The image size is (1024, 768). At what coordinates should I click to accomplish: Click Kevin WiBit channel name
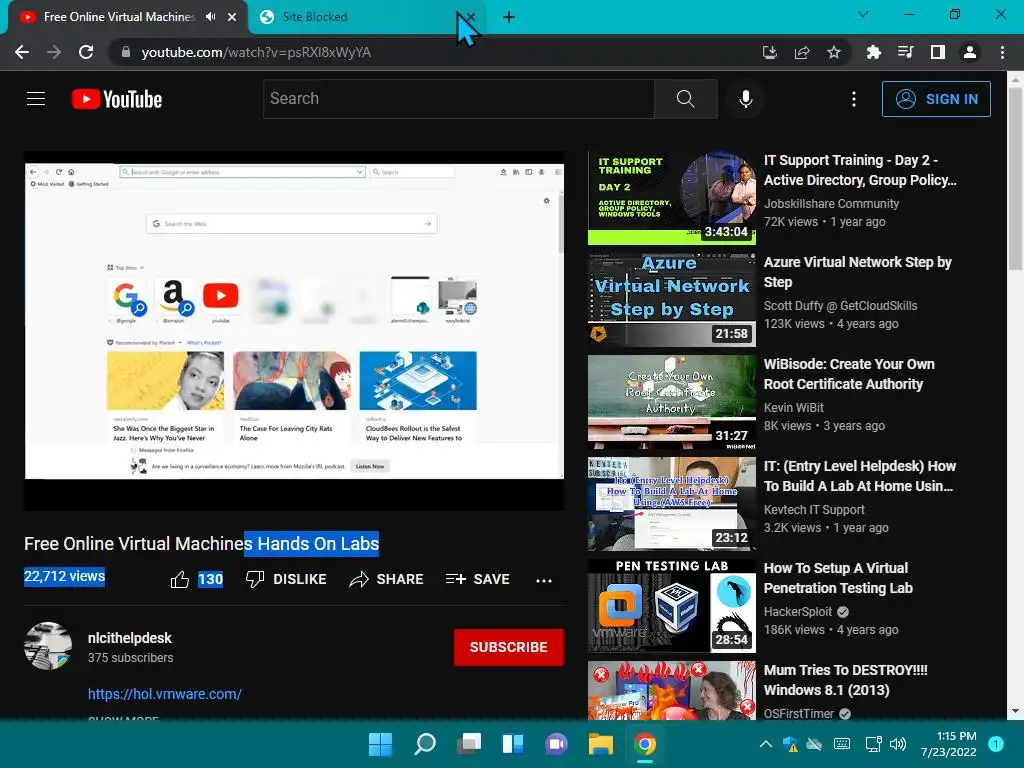click(x=793, y=408)
